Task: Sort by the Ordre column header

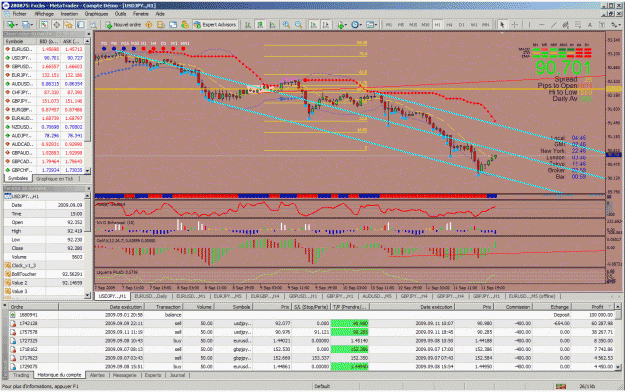Action: click(x=34, y=307)
